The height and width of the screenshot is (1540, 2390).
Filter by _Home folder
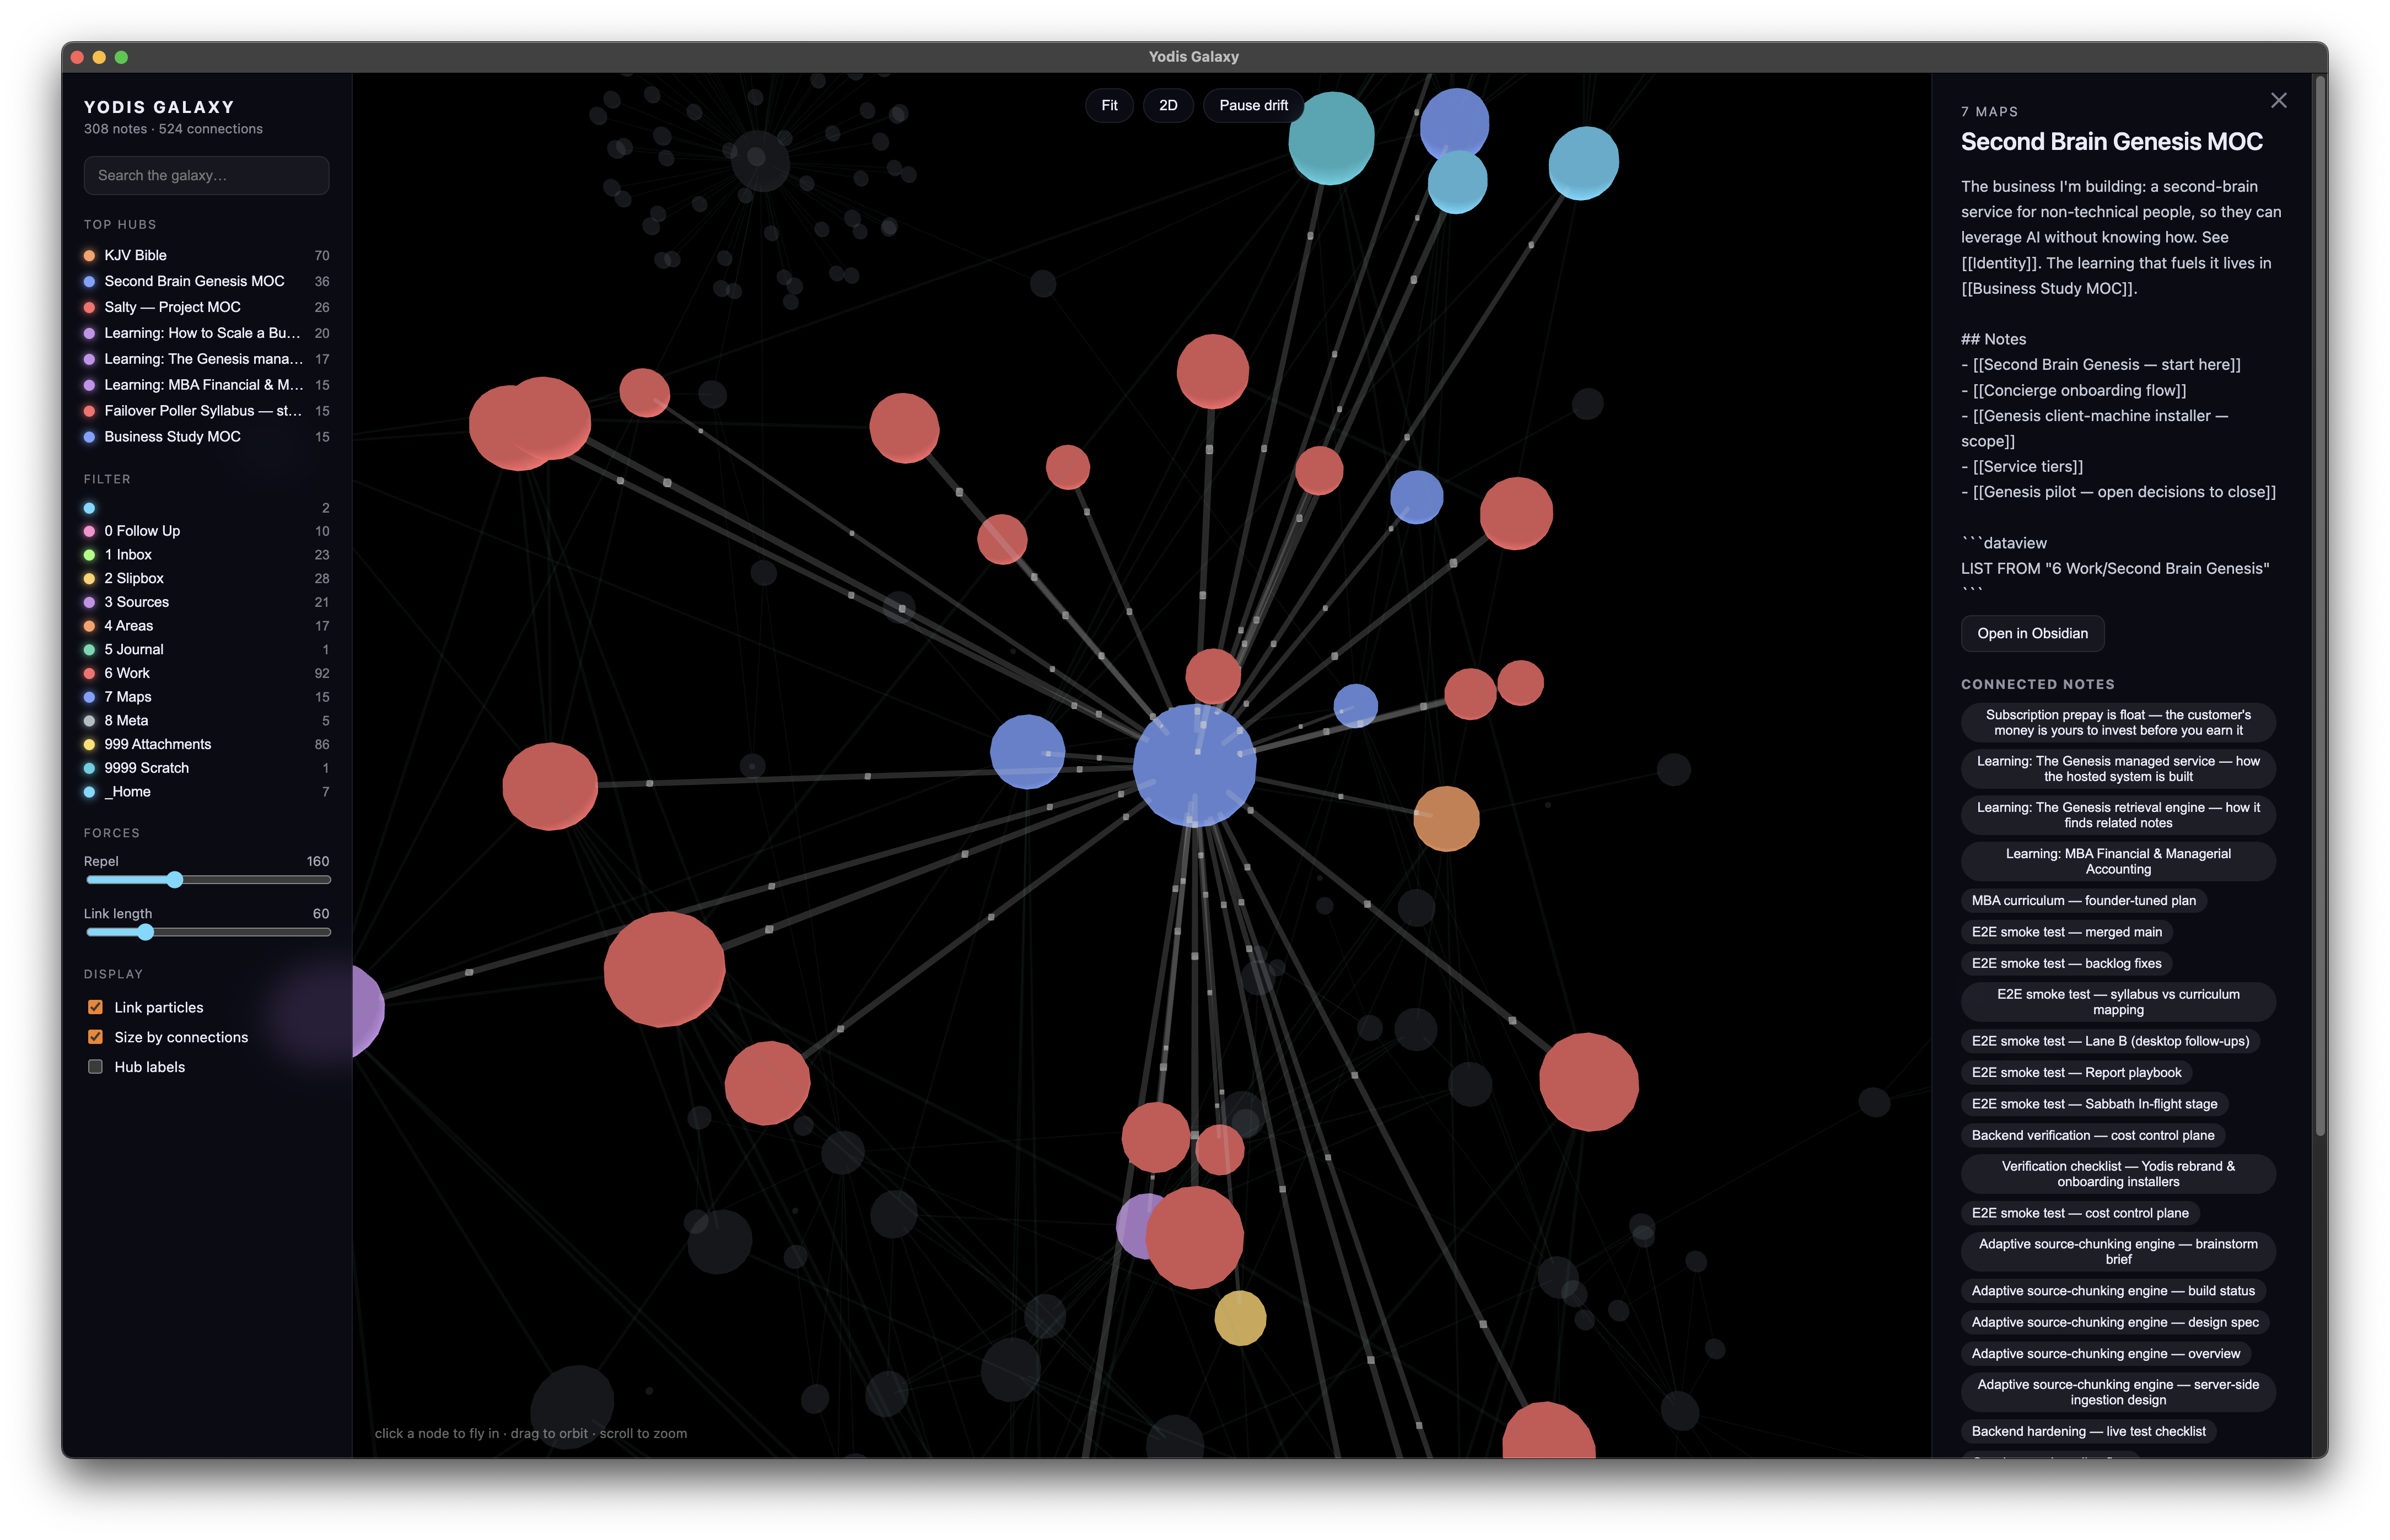(206, 792)
